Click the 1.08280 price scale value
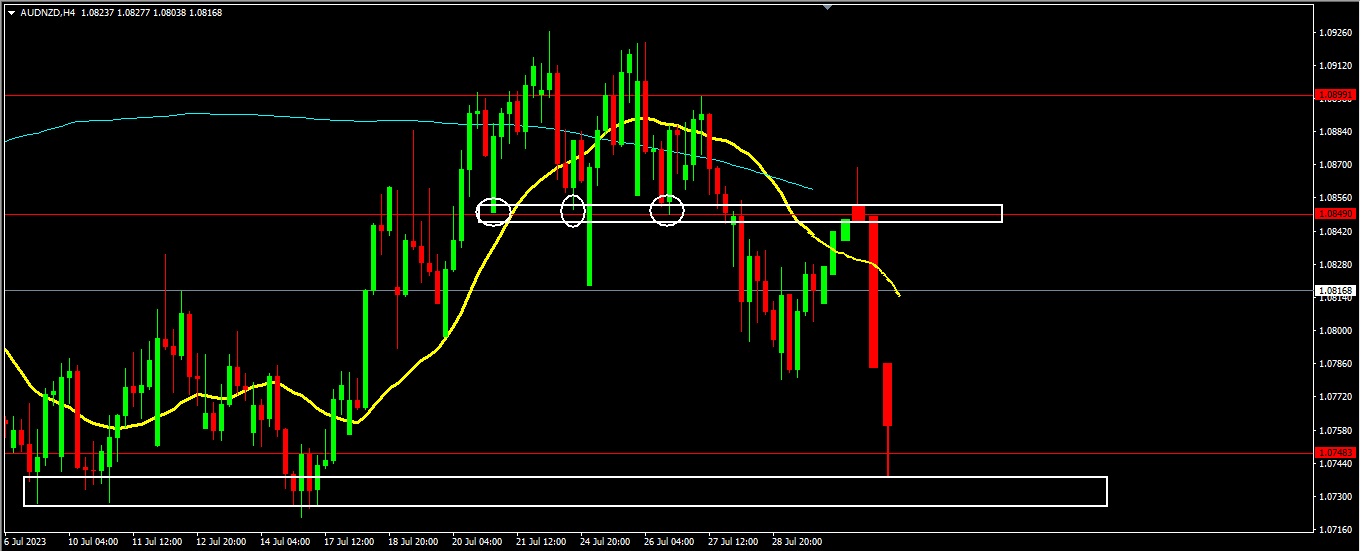The width and height of the screenshot is (1361, 551). (x=1336, y=264)
